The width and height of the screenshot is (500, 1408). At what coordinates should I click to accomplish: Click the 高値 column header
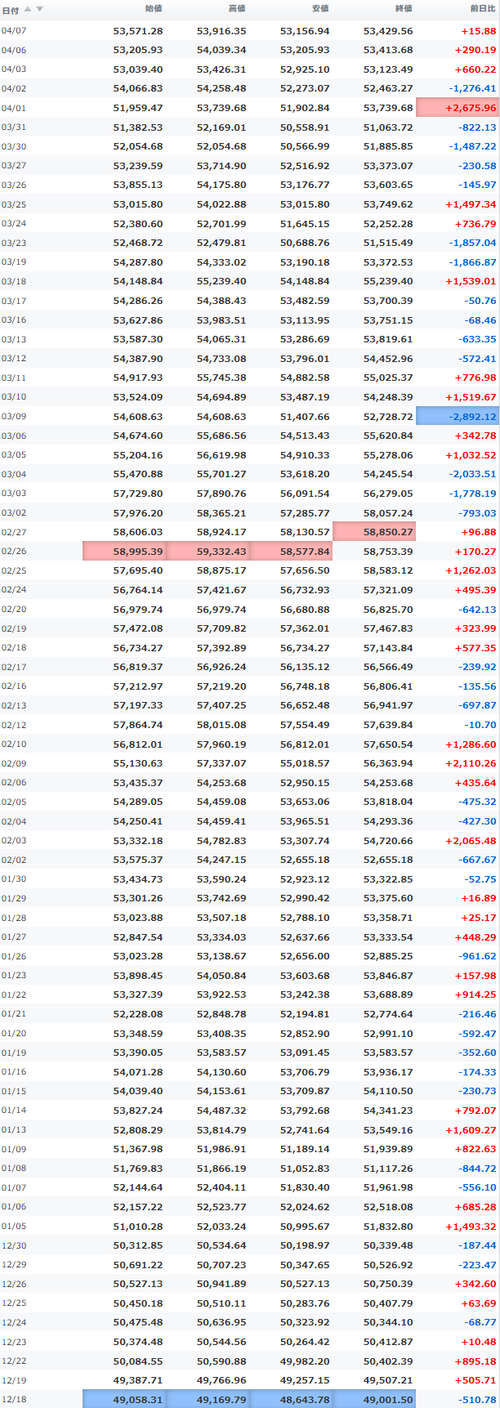237,8
